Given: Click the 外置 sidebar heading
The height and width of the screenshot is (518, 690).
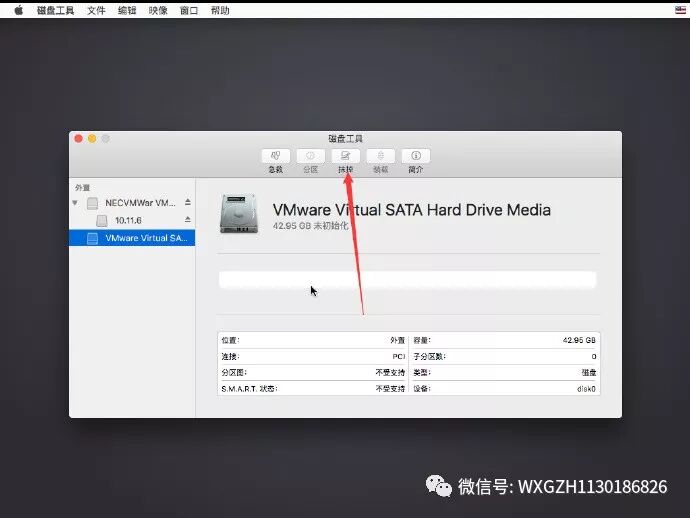Looking at the screenshot, I should pos(82,188).
